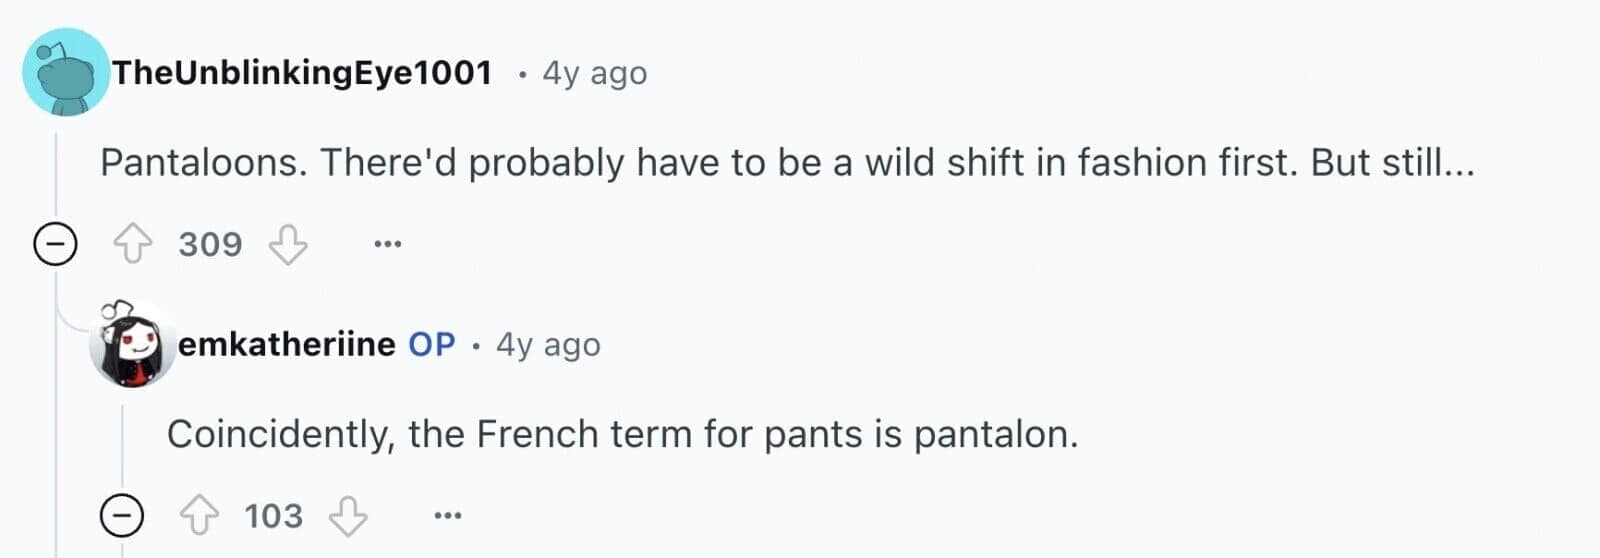Downvote TheUnblinkingEye1001's Pantaloons comment
Image resolution: width=1600 pixels, height=558 pixels.
click(x=288, y=244)
